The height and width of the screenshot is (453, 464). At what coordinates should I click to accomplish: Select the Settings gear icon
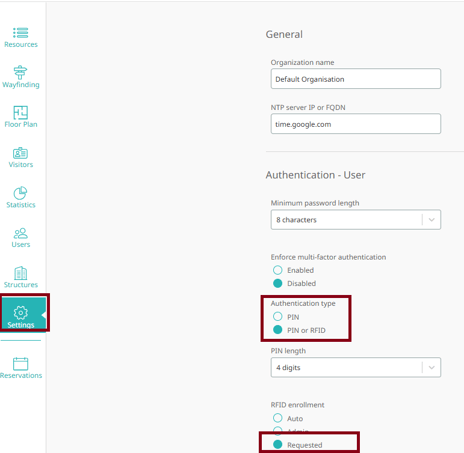point(21,313)
